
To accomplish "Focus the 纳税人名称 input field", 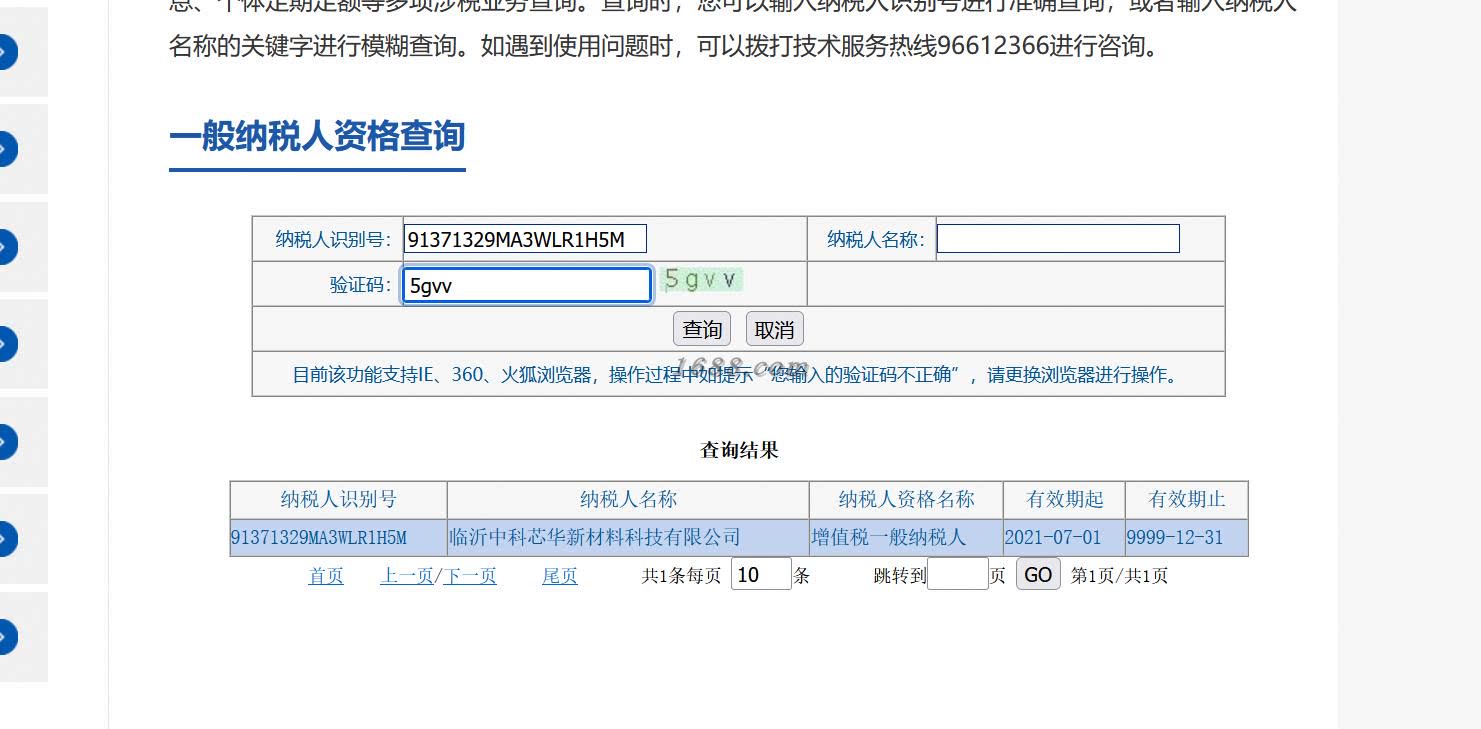I will [x=1058, y=239].
